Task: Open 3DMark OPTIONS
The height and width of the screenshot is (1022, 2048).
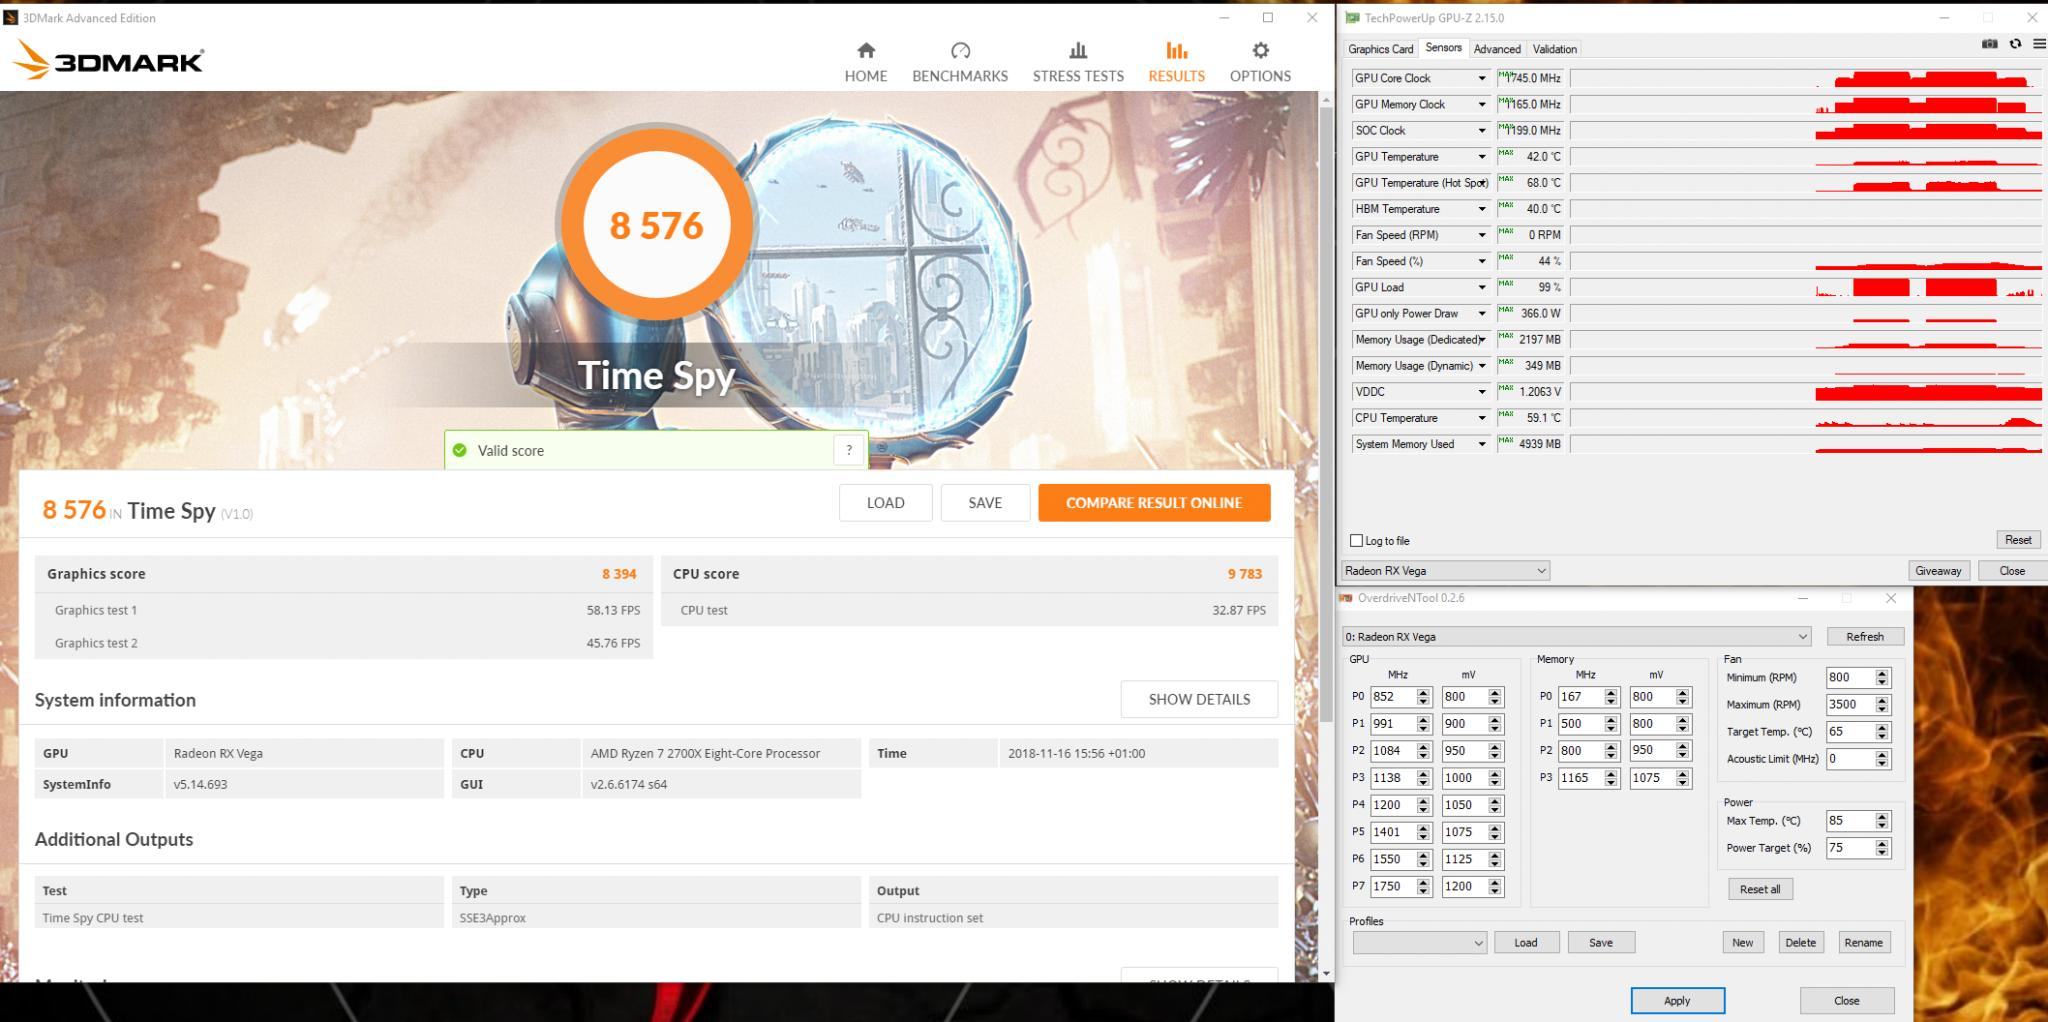Action: (x=1260, y=62)
